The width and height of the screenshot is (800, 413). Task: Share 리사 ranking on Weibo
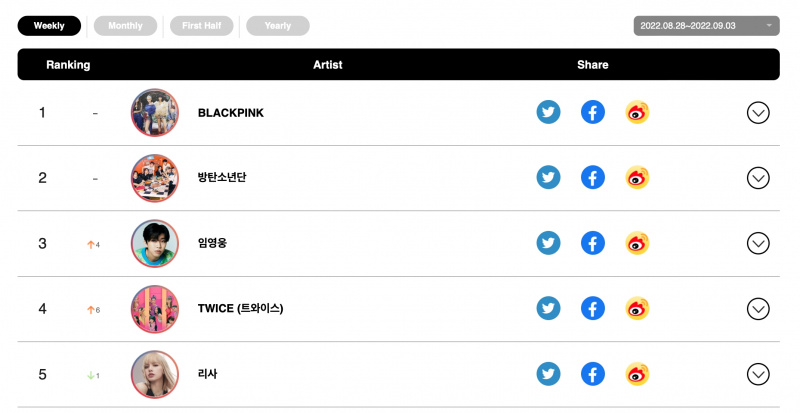637,374
